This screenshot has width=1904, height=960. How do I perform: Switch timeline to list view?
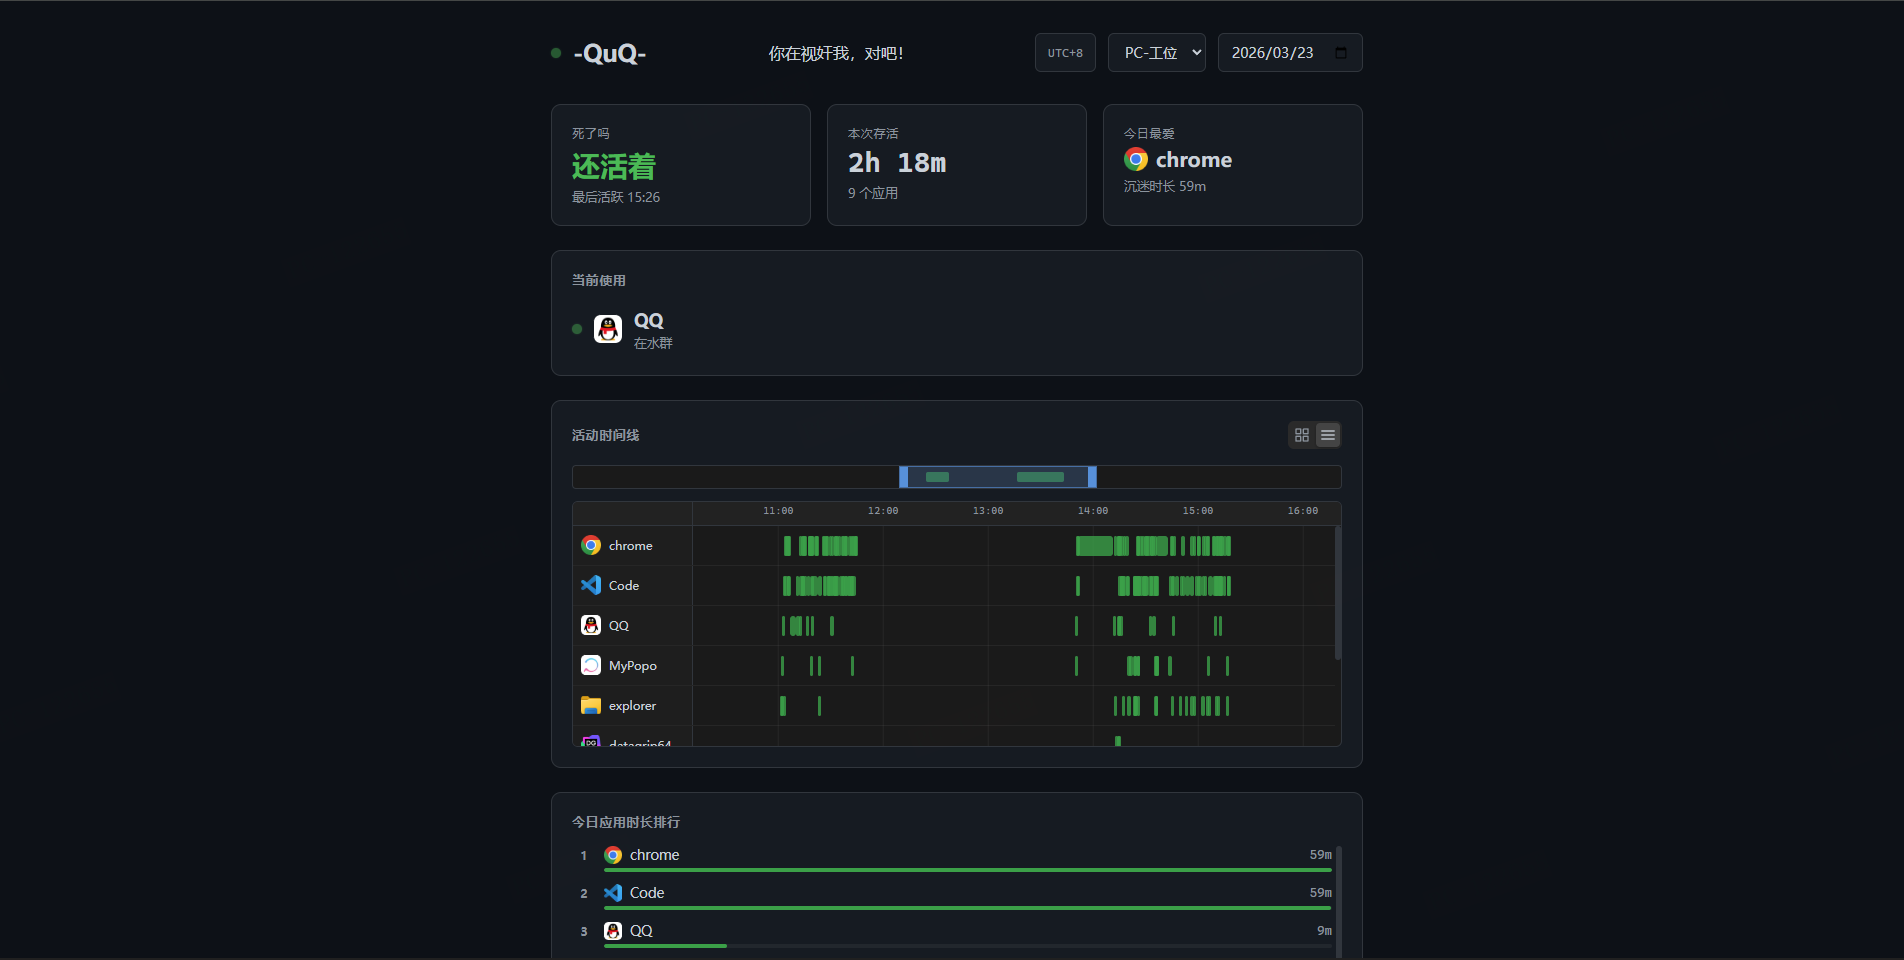point(1328,435)
